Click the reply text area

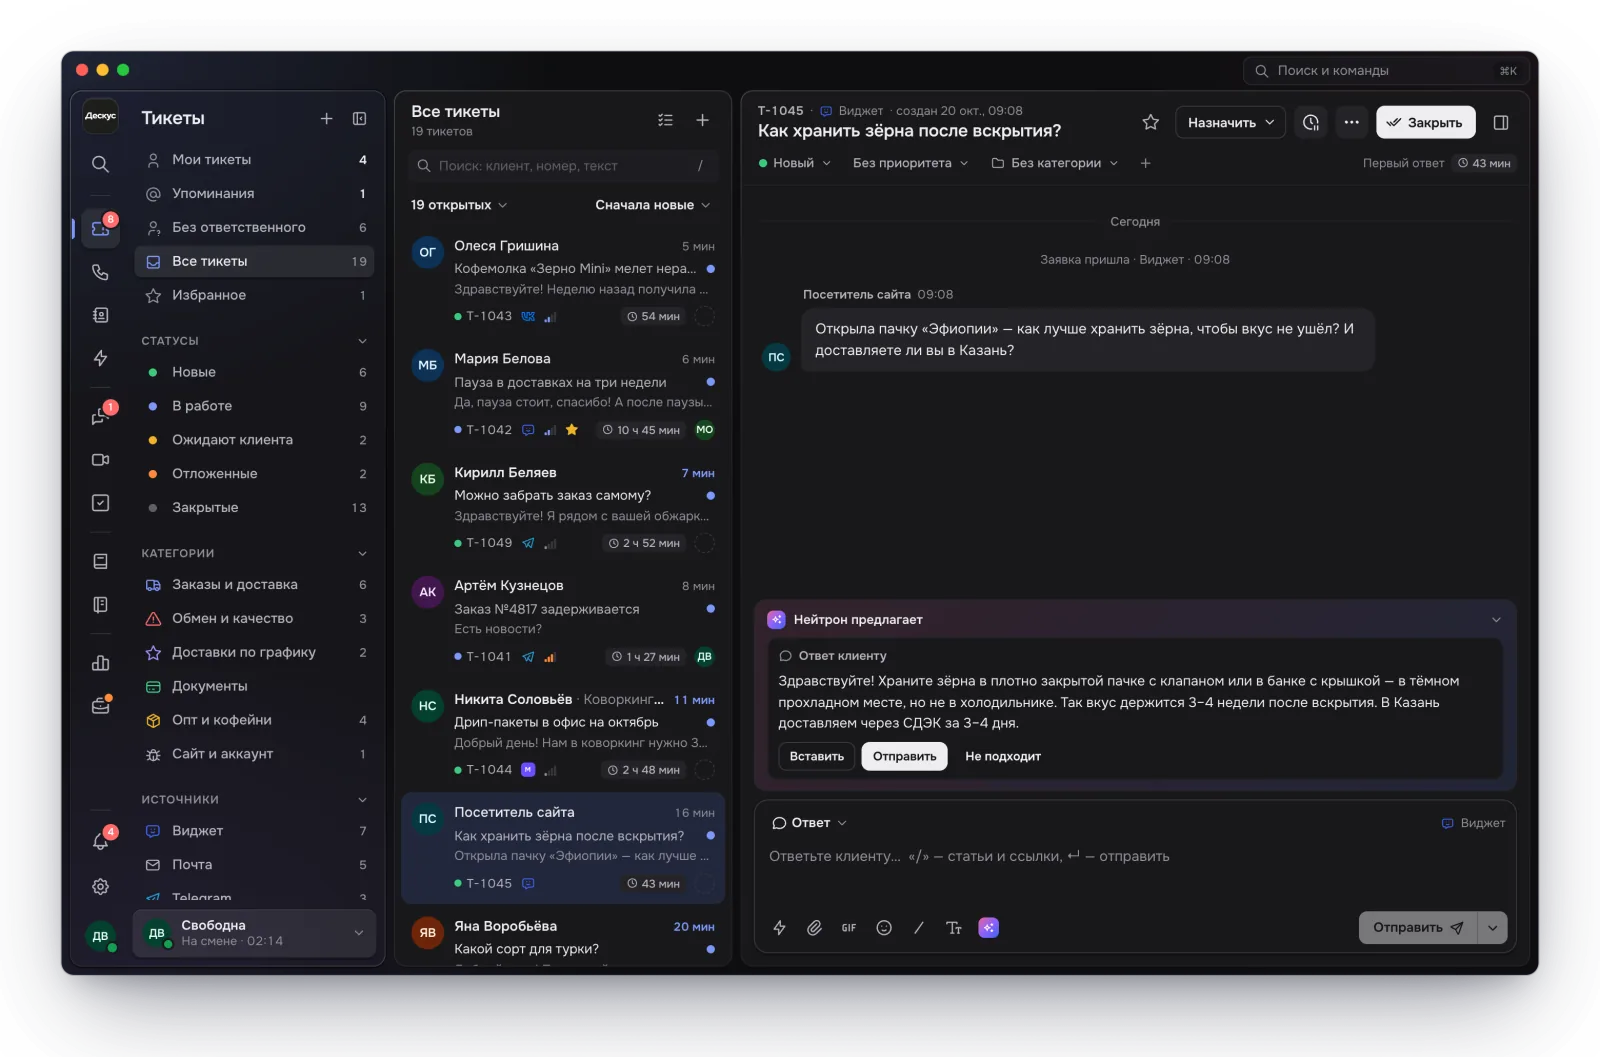pyautogui.click(x=1135, y=857)
